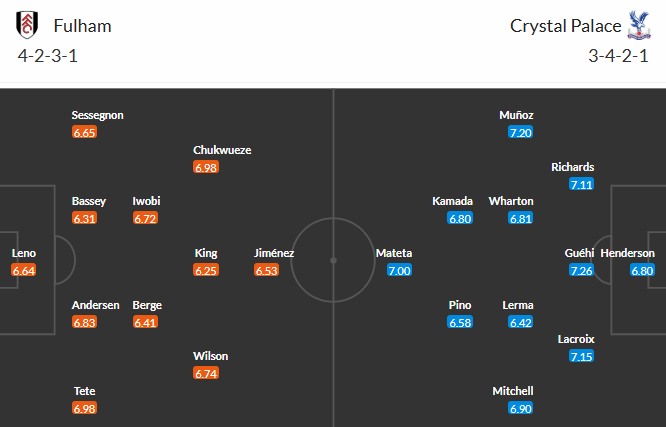
Task: Click Lacroix's 7.15 rating badge
Action: (581, 357)
